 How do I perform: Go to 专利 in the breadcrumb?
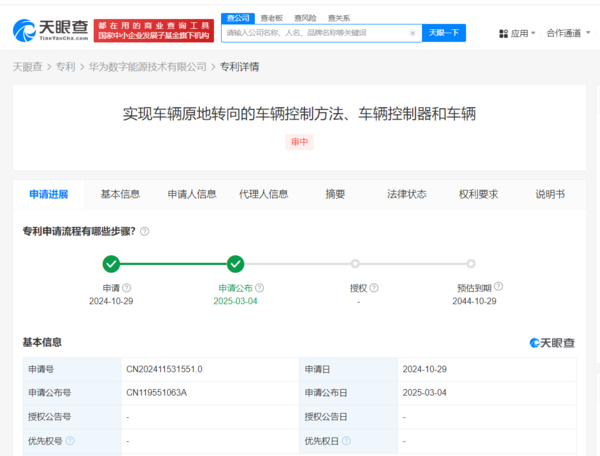tap(65, 67)
